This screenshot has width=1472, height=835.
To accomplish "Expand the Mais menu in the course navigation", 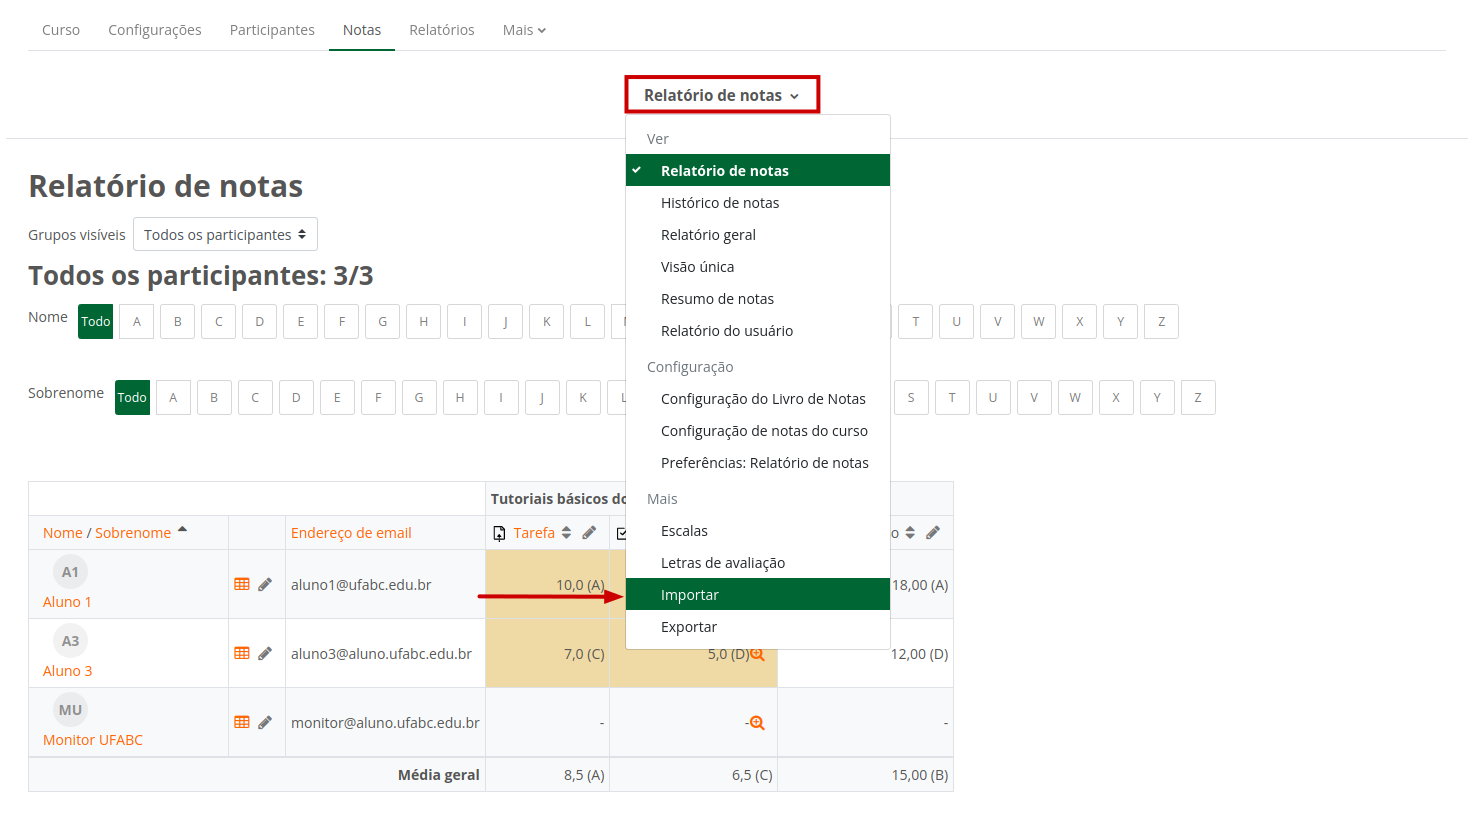I will pos(524,30).
